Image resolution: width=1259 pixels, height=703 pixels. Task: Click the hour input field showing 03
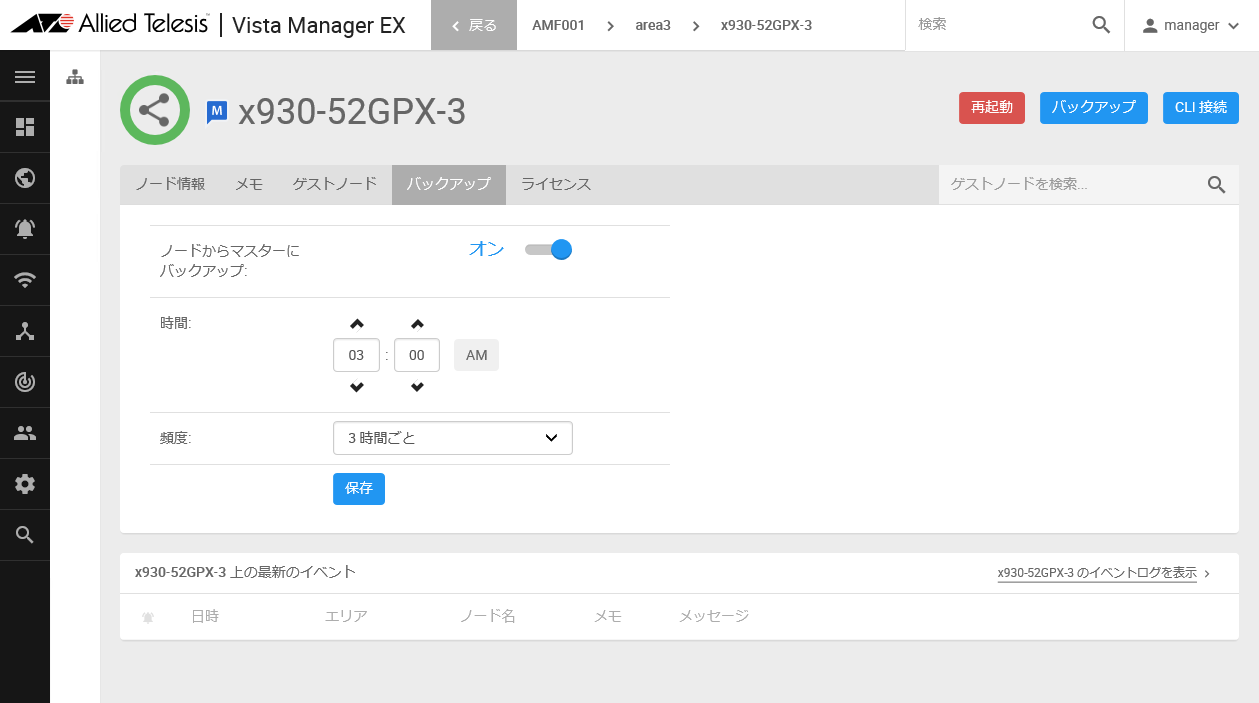356,355
